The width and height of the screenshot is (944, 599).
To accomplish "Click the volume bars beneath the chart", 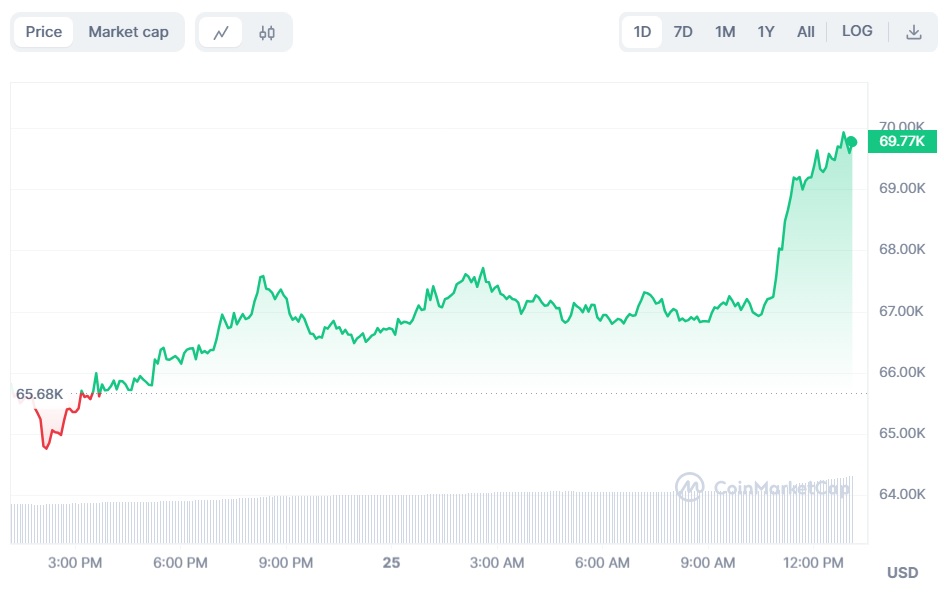I will point(430,518).
